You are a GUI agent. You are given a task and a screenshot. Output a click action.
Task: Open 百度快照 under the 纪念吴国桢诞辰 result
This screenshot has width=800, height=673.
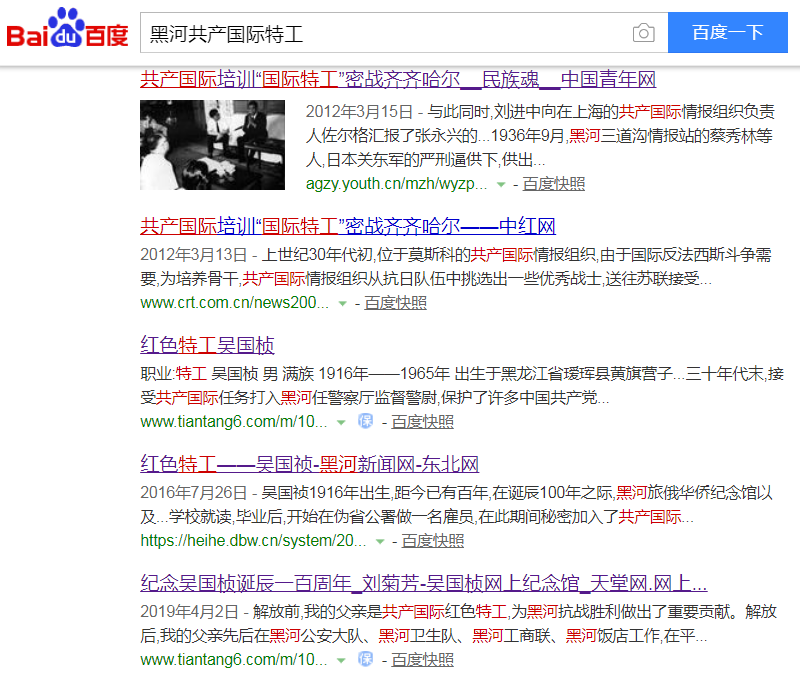coord(422,659)
